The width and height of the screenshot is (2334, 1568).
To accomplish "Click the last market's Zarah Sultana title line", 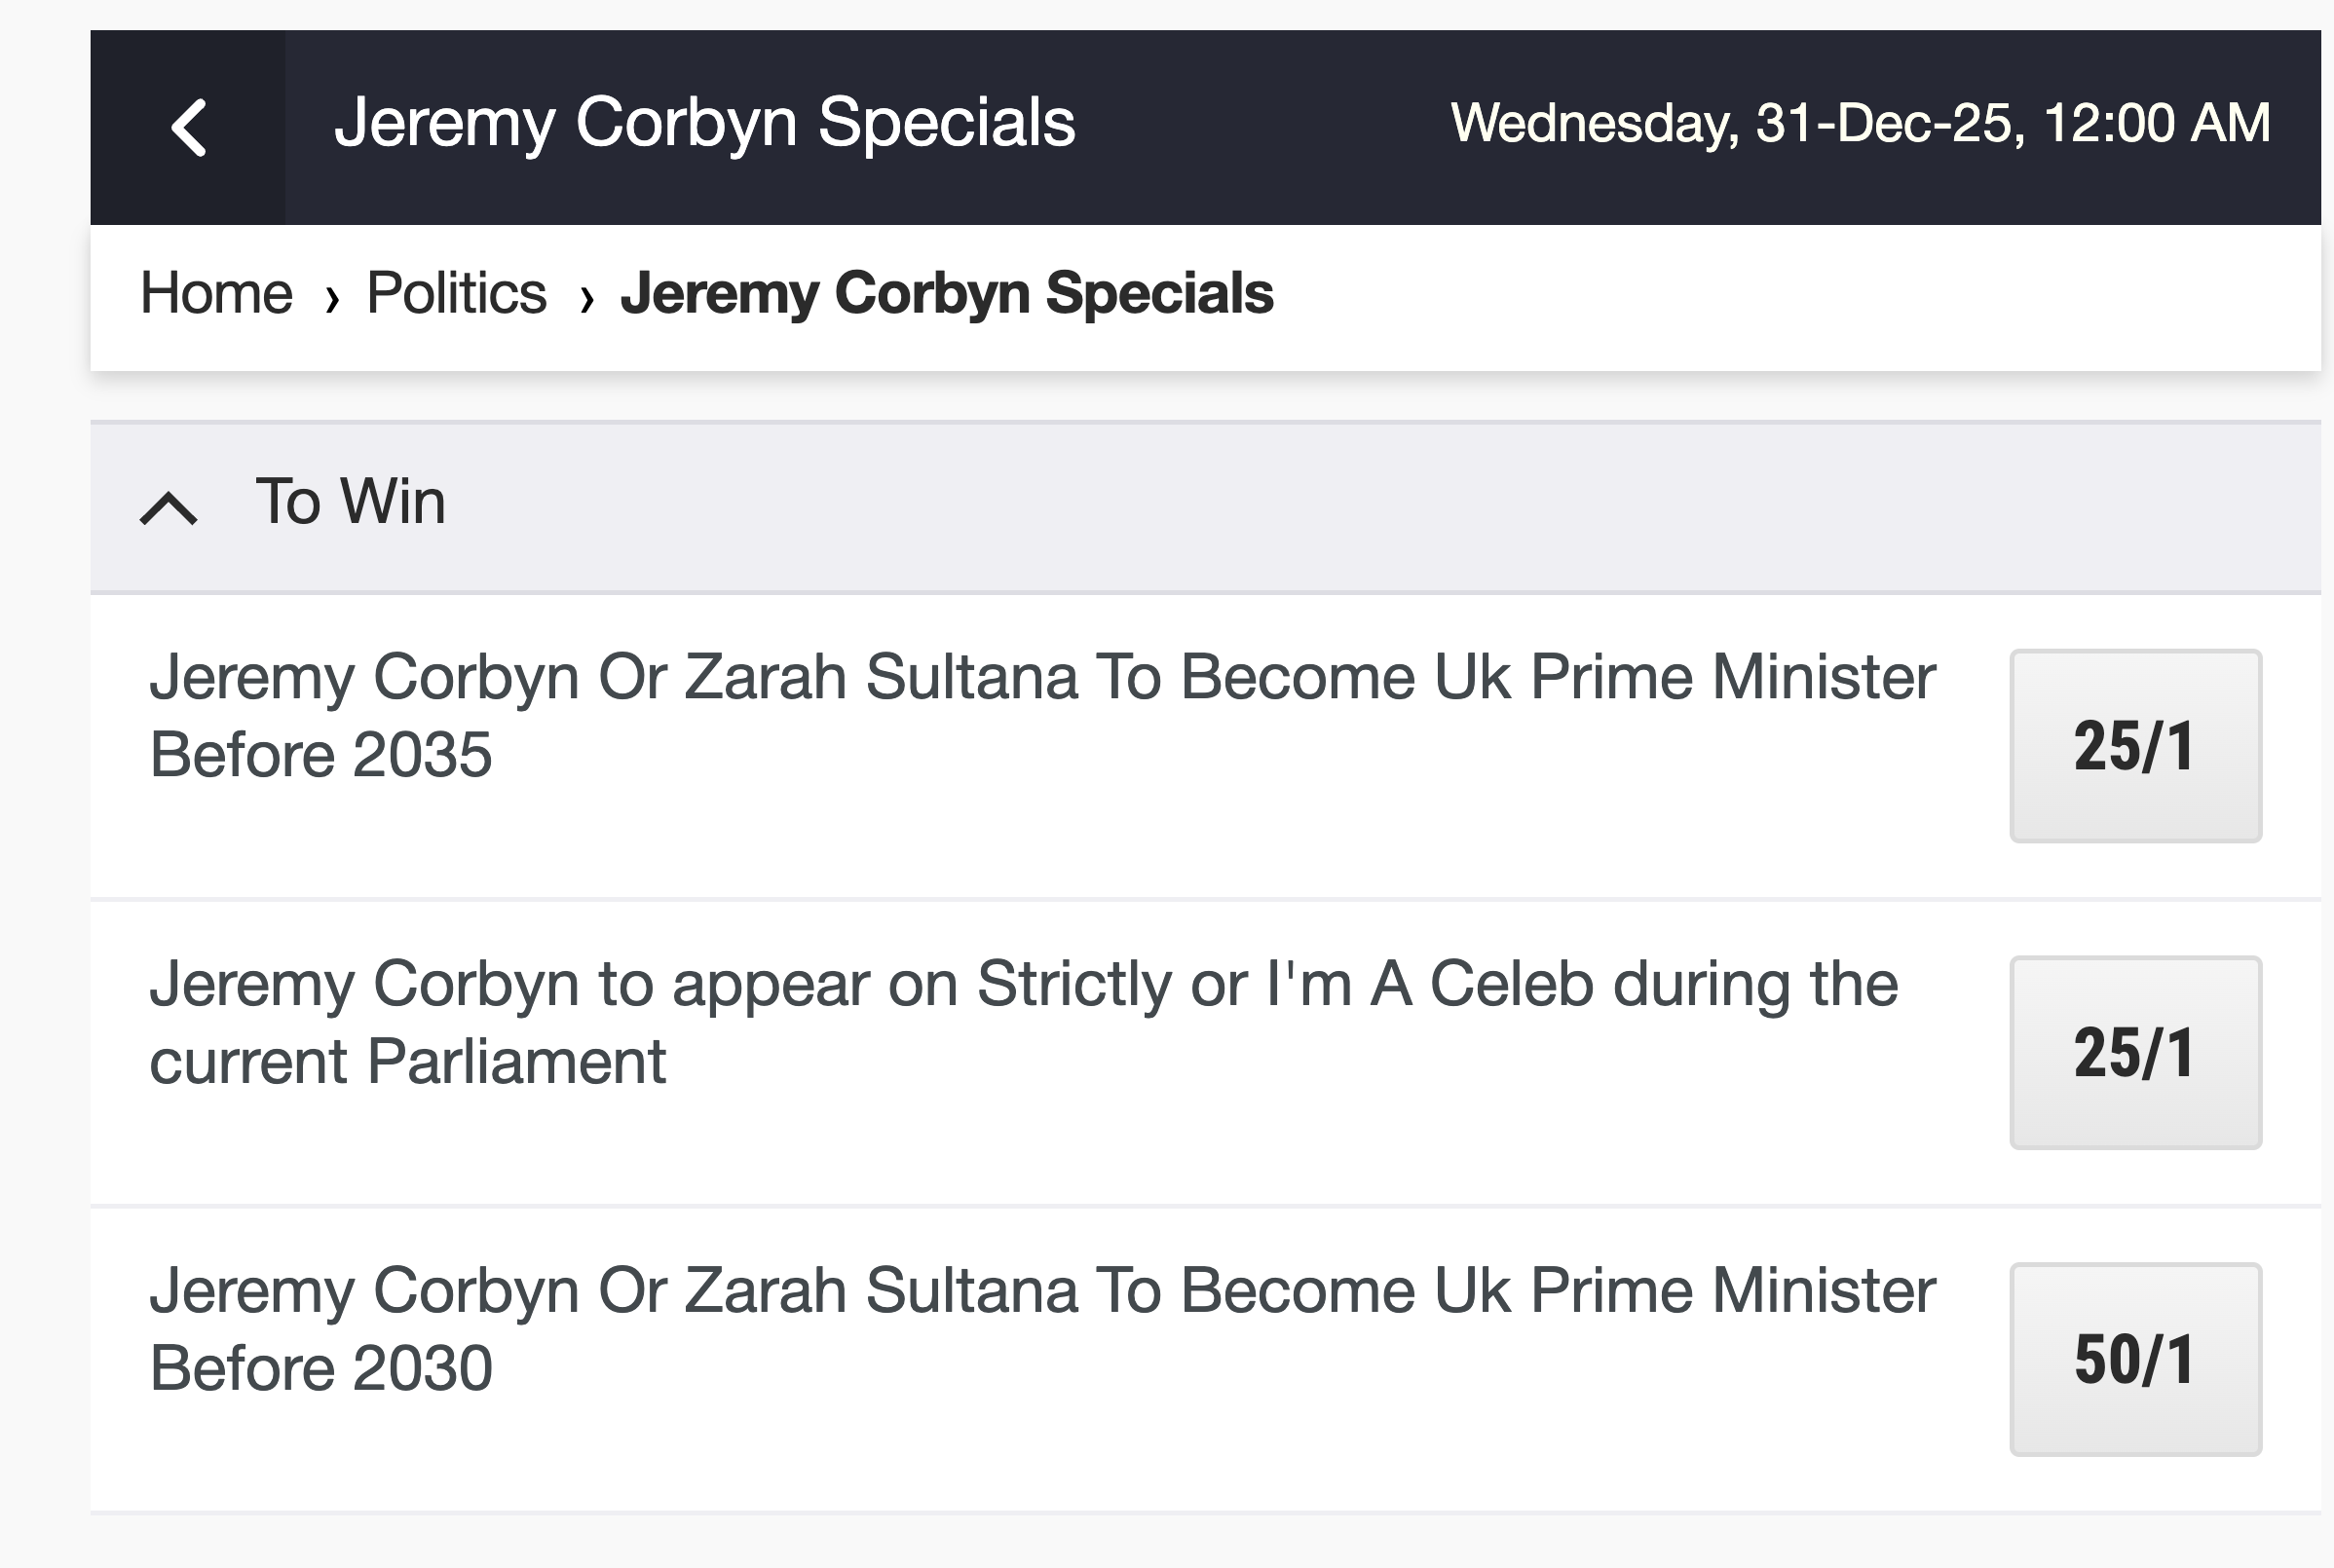I will [x=1042, y=1290].
